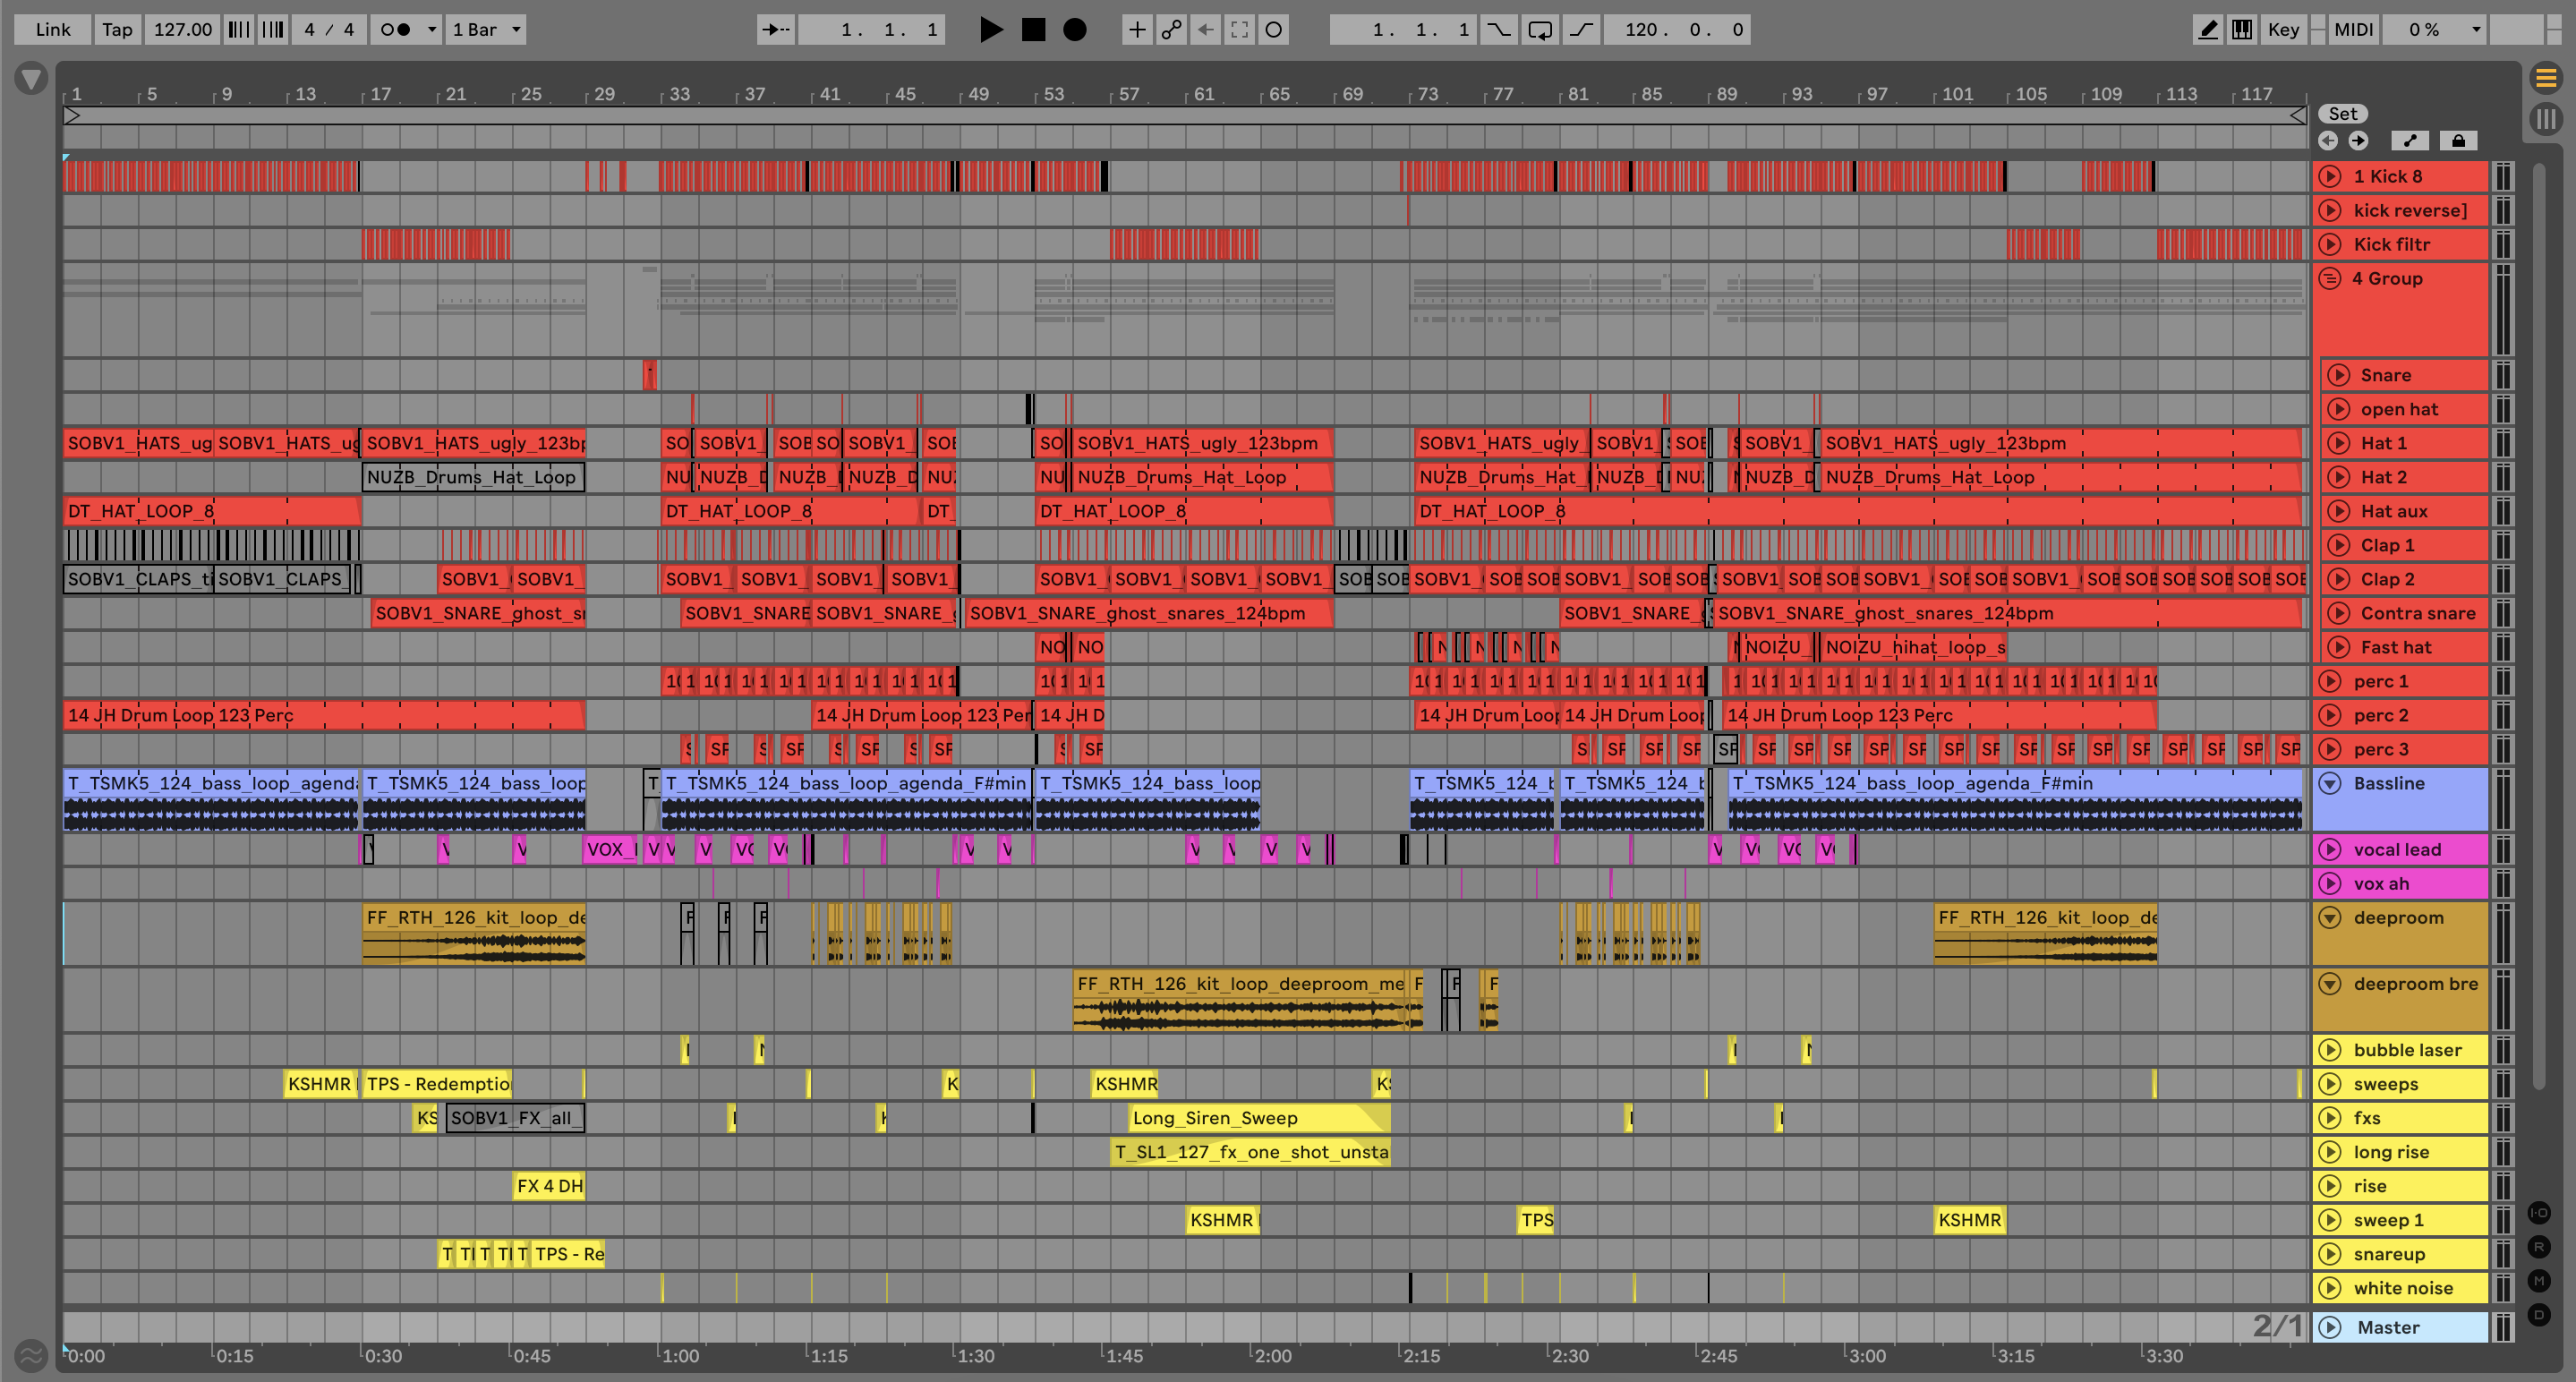
Task: Toggle the computer MIDI keyboard icon
Action: point(2242,29)
